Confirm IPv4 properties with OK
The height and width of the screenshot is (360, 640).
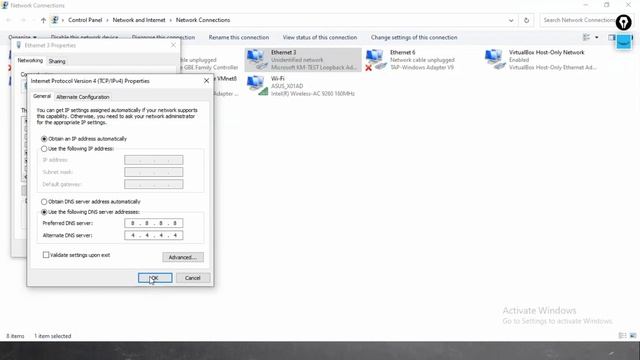(155, 278)
